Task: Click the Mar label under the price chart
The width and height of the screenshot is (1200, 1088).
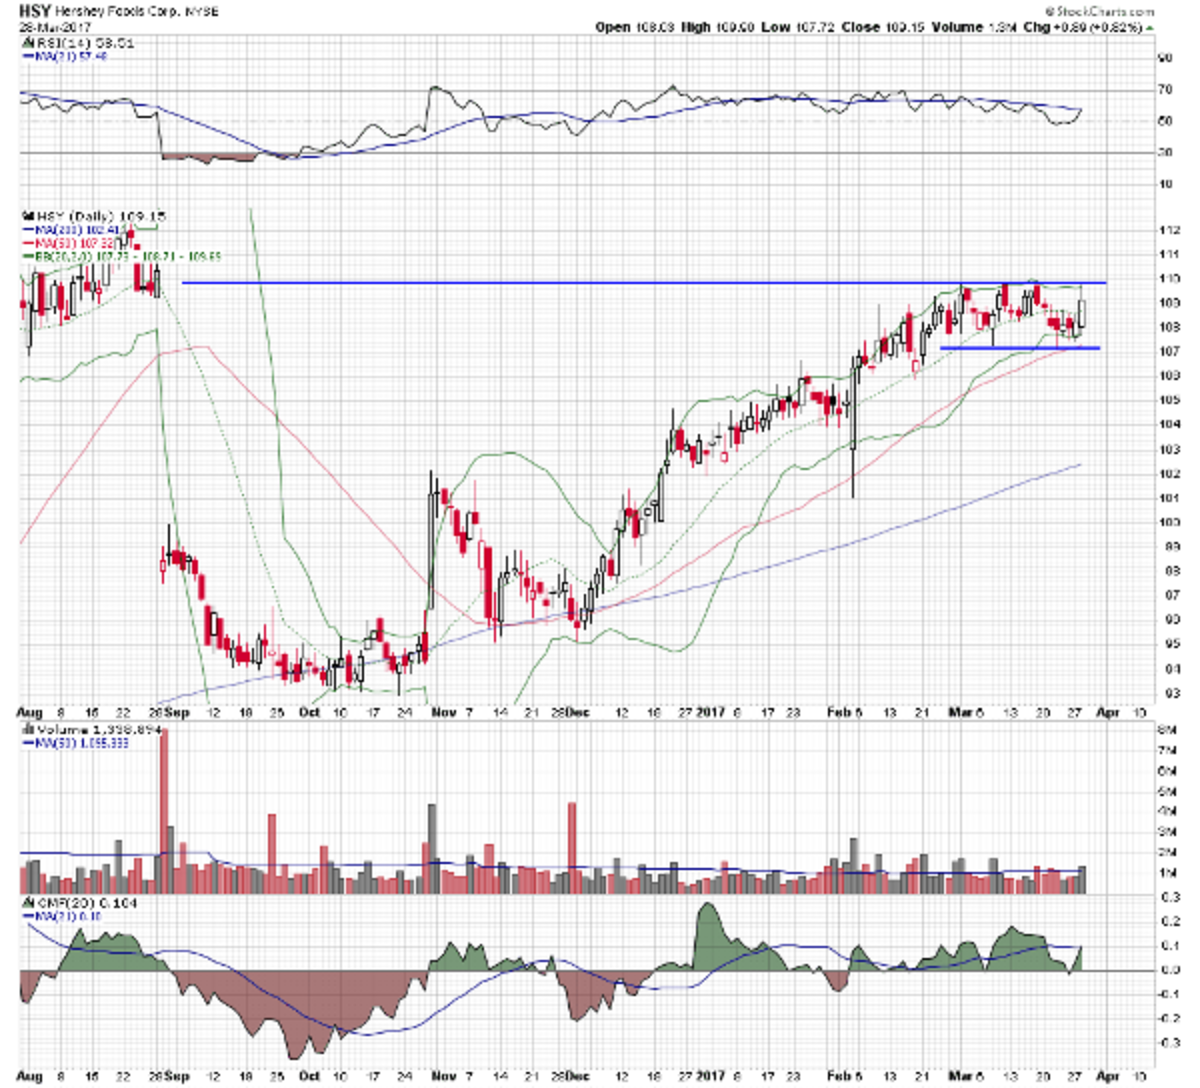Action: pos(960,712)
